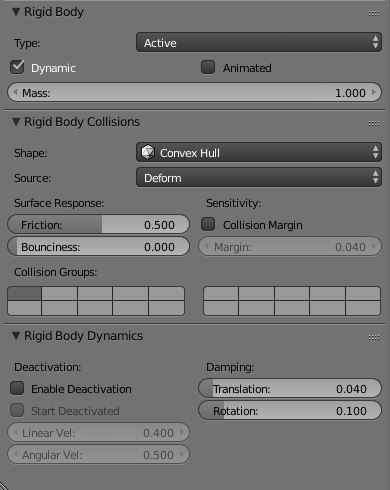Click the Rigid Body Collisions panel grip

(374, 123)
